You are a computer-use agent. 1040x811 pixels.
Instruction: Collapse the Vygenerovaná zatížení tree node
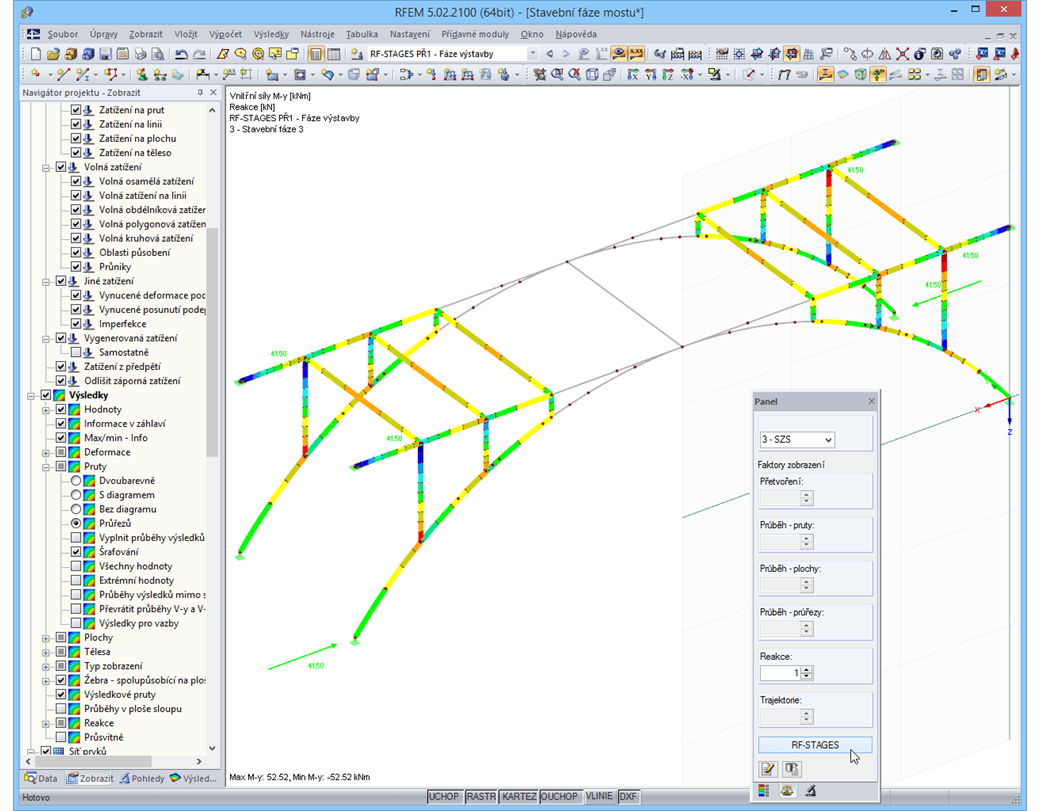(46, 339)
